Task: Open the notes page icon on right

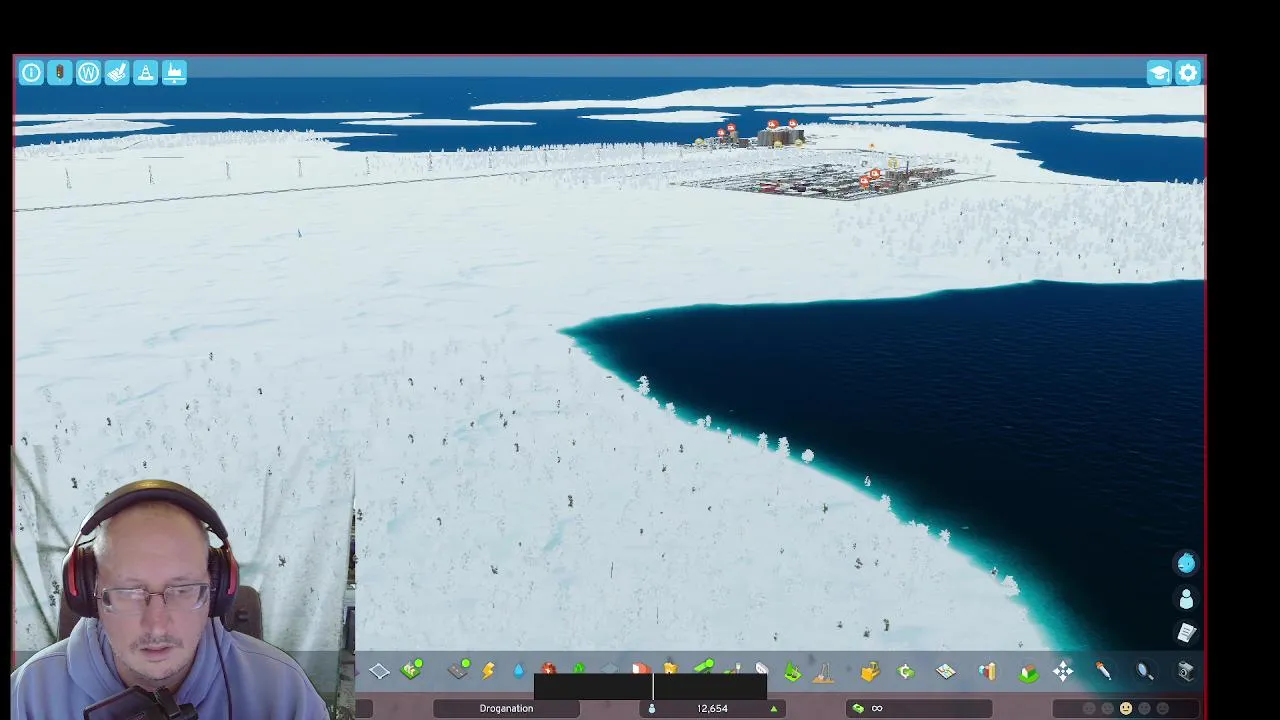Action: [1186, 633]
